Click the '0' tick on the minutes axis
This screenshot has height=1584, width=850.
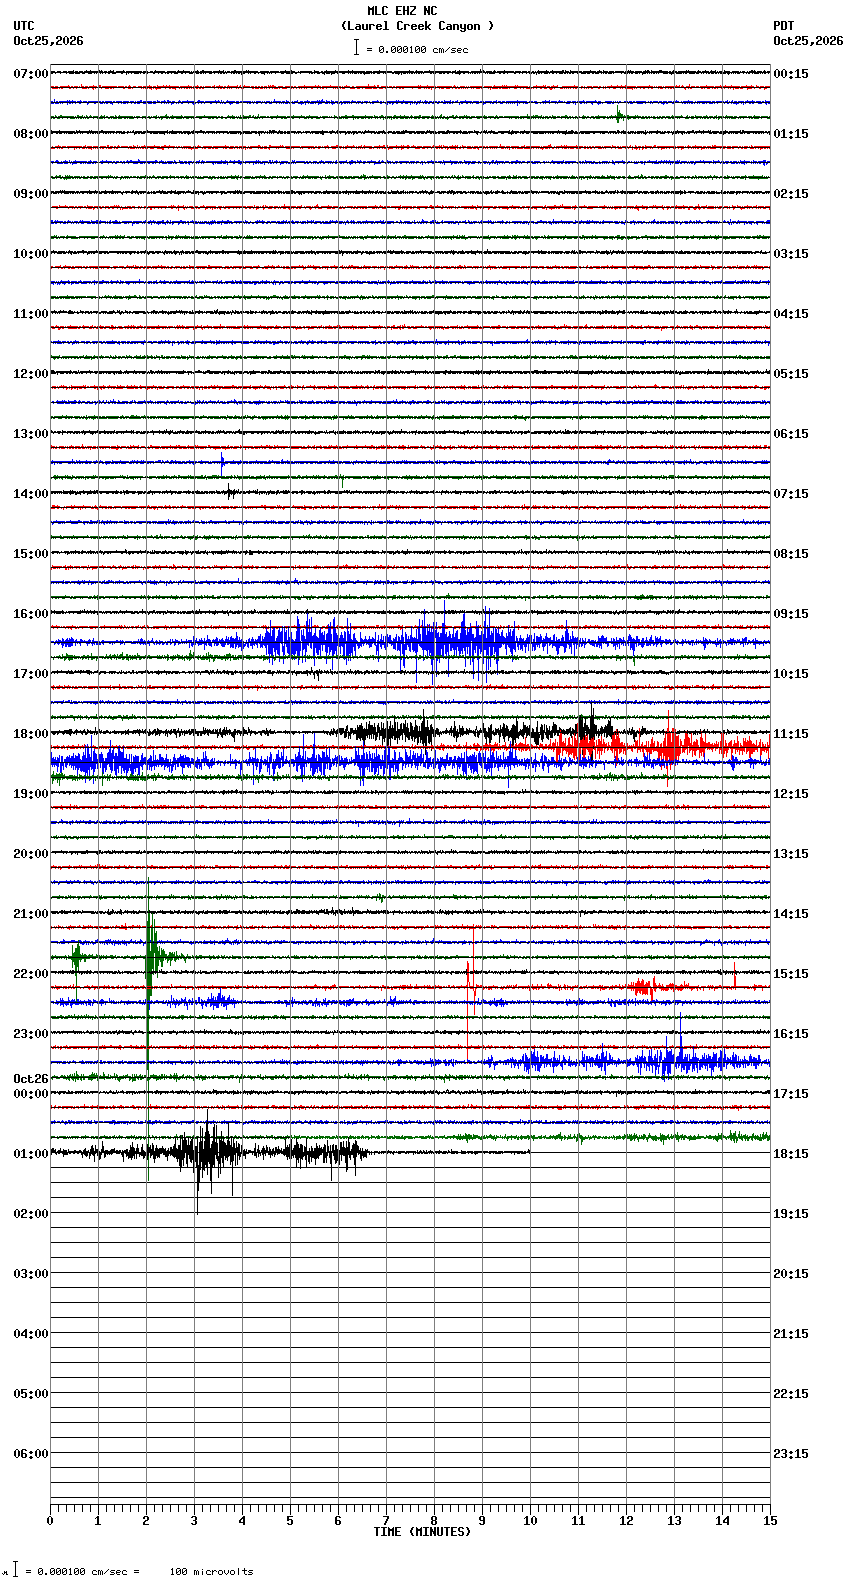50,1521
